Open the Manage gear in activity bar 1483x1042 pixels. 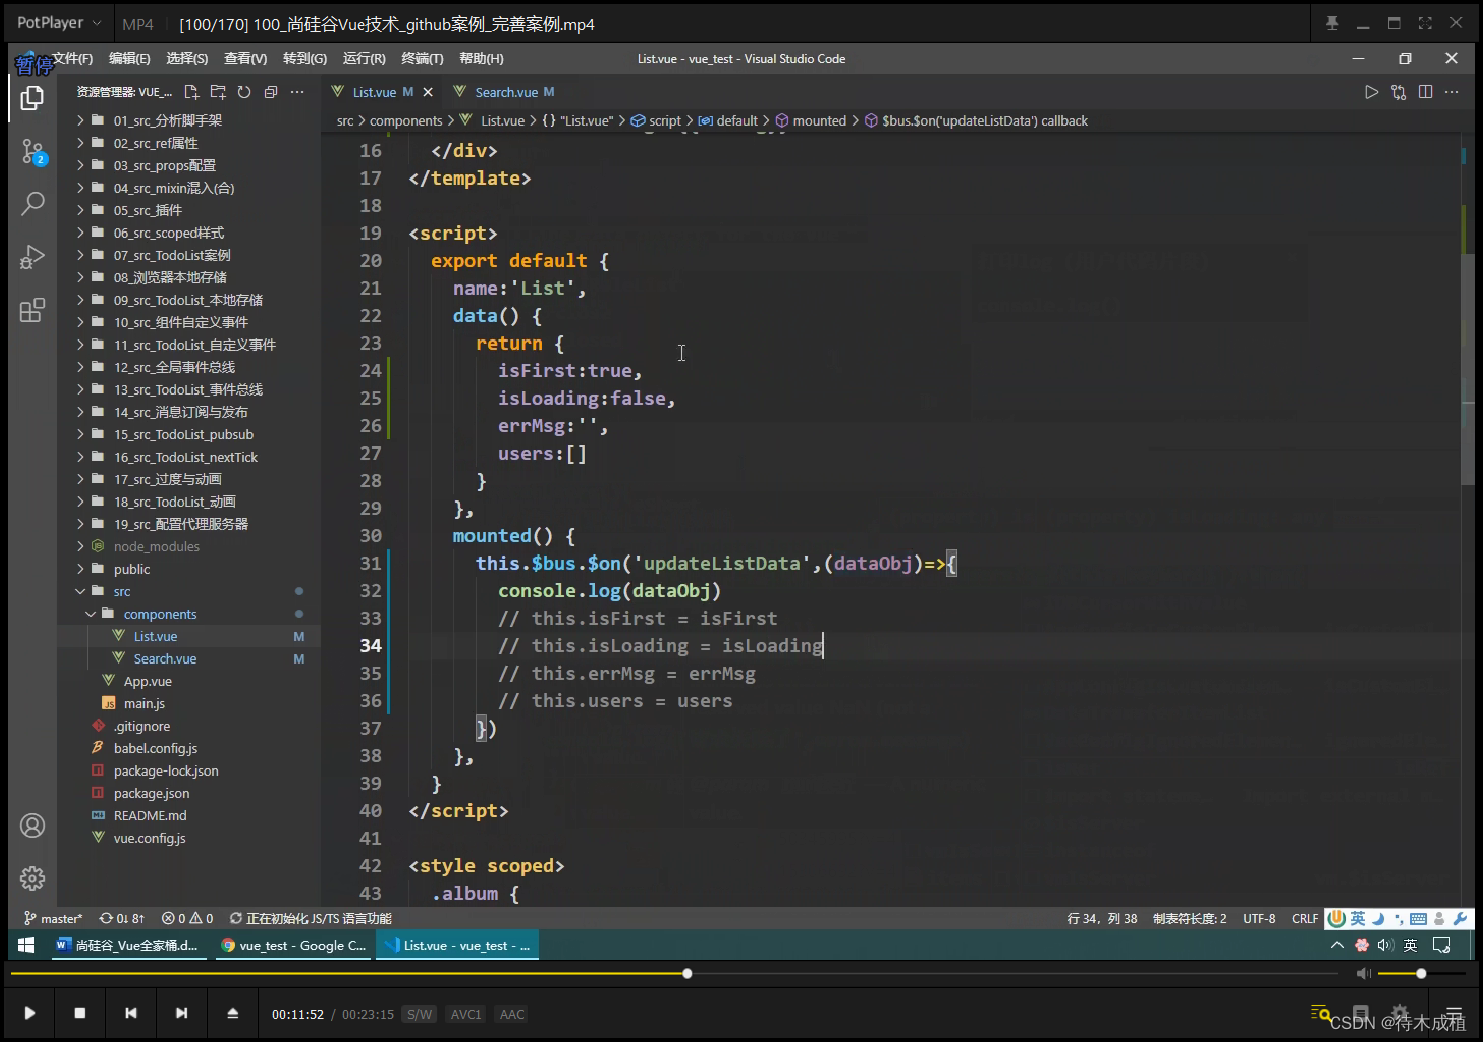tap(32, 878)
